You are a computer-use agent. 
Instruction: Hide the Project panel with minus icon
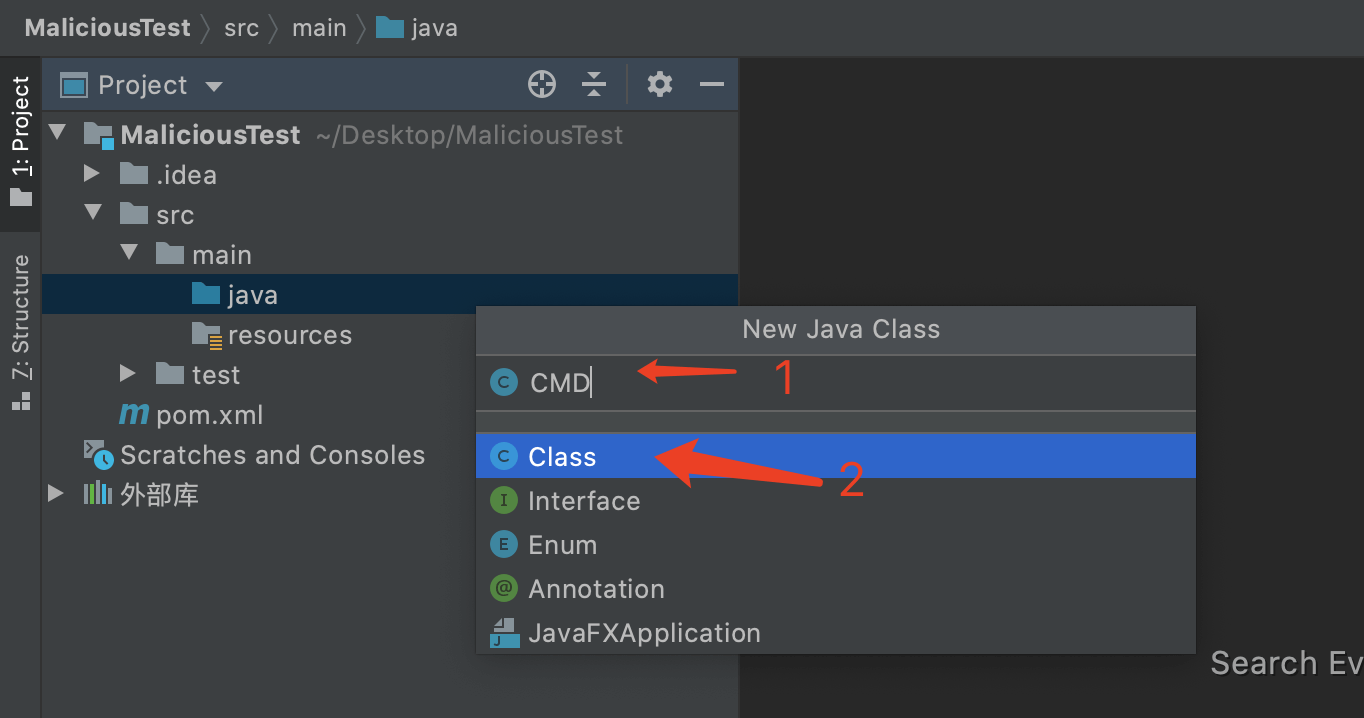coord(711,85)
